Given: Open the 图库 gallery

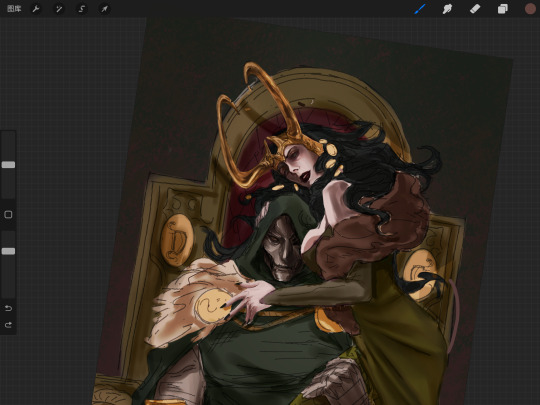Looking at the screenshot, I should coord(14,9).
